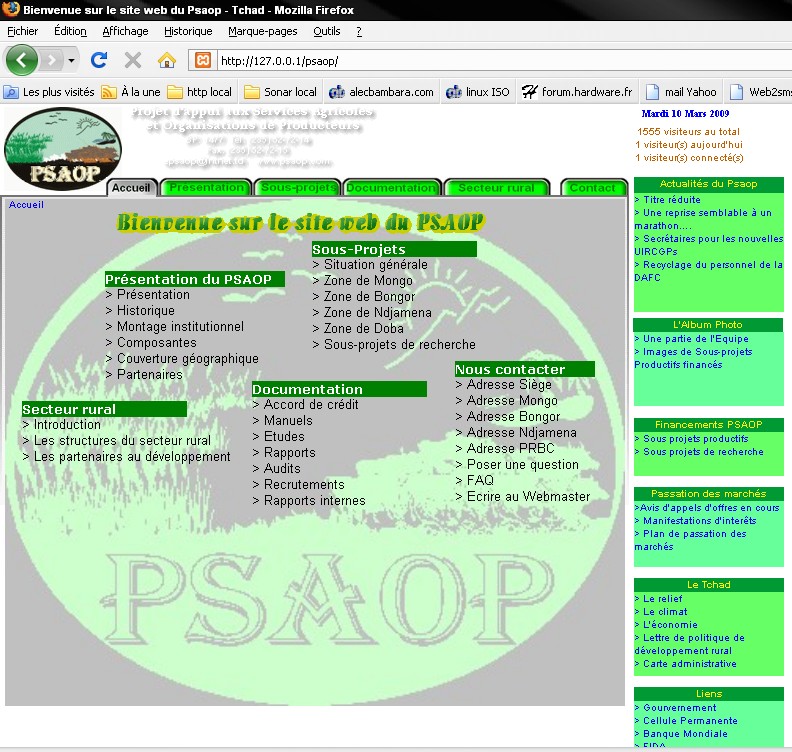Go to the Firefox home page icon
Image resolution: width=792 pixels, height=752 pixels.
pyautogui.click(x=167, y=60)
